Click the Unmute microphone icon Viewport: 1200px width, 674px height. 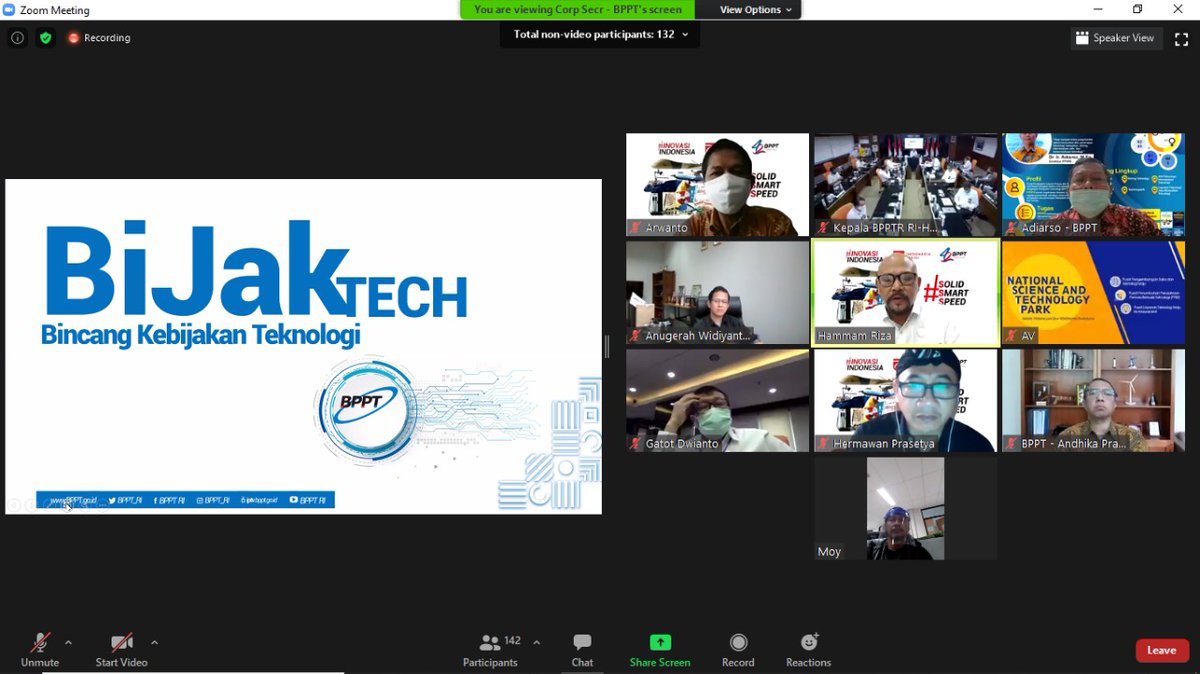pos(40,642)
